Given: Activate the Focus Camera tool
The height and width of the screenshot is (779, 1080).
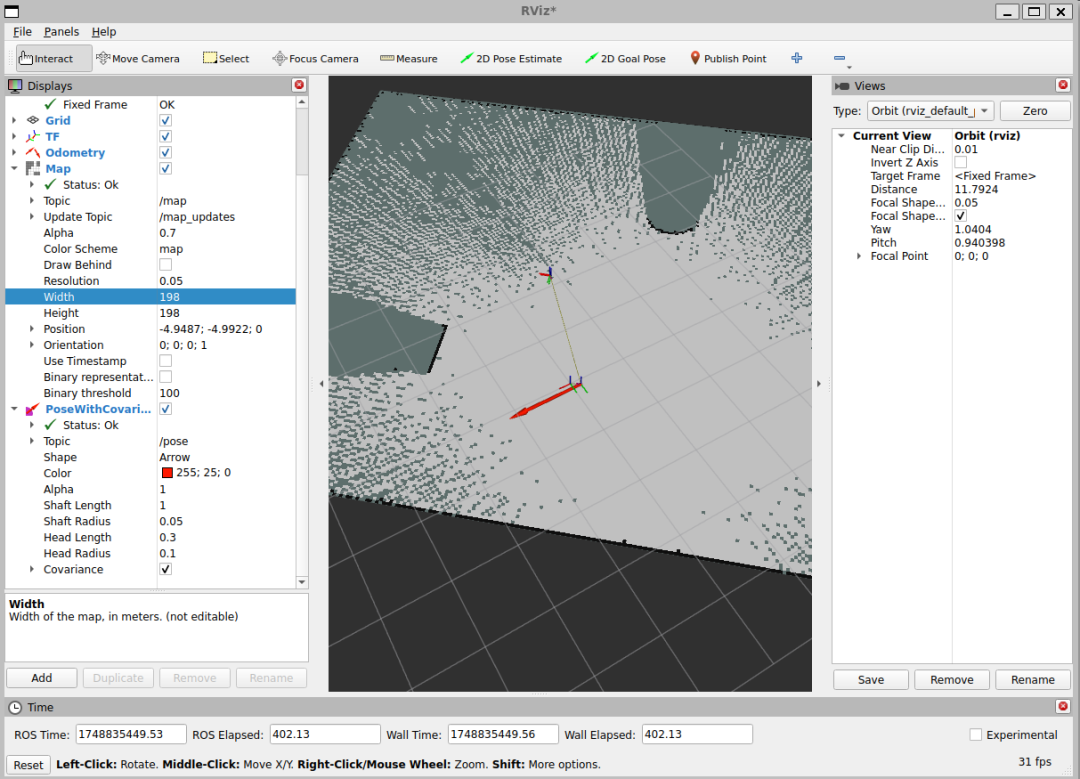Looking at the screenshot, I should point(315,57).
